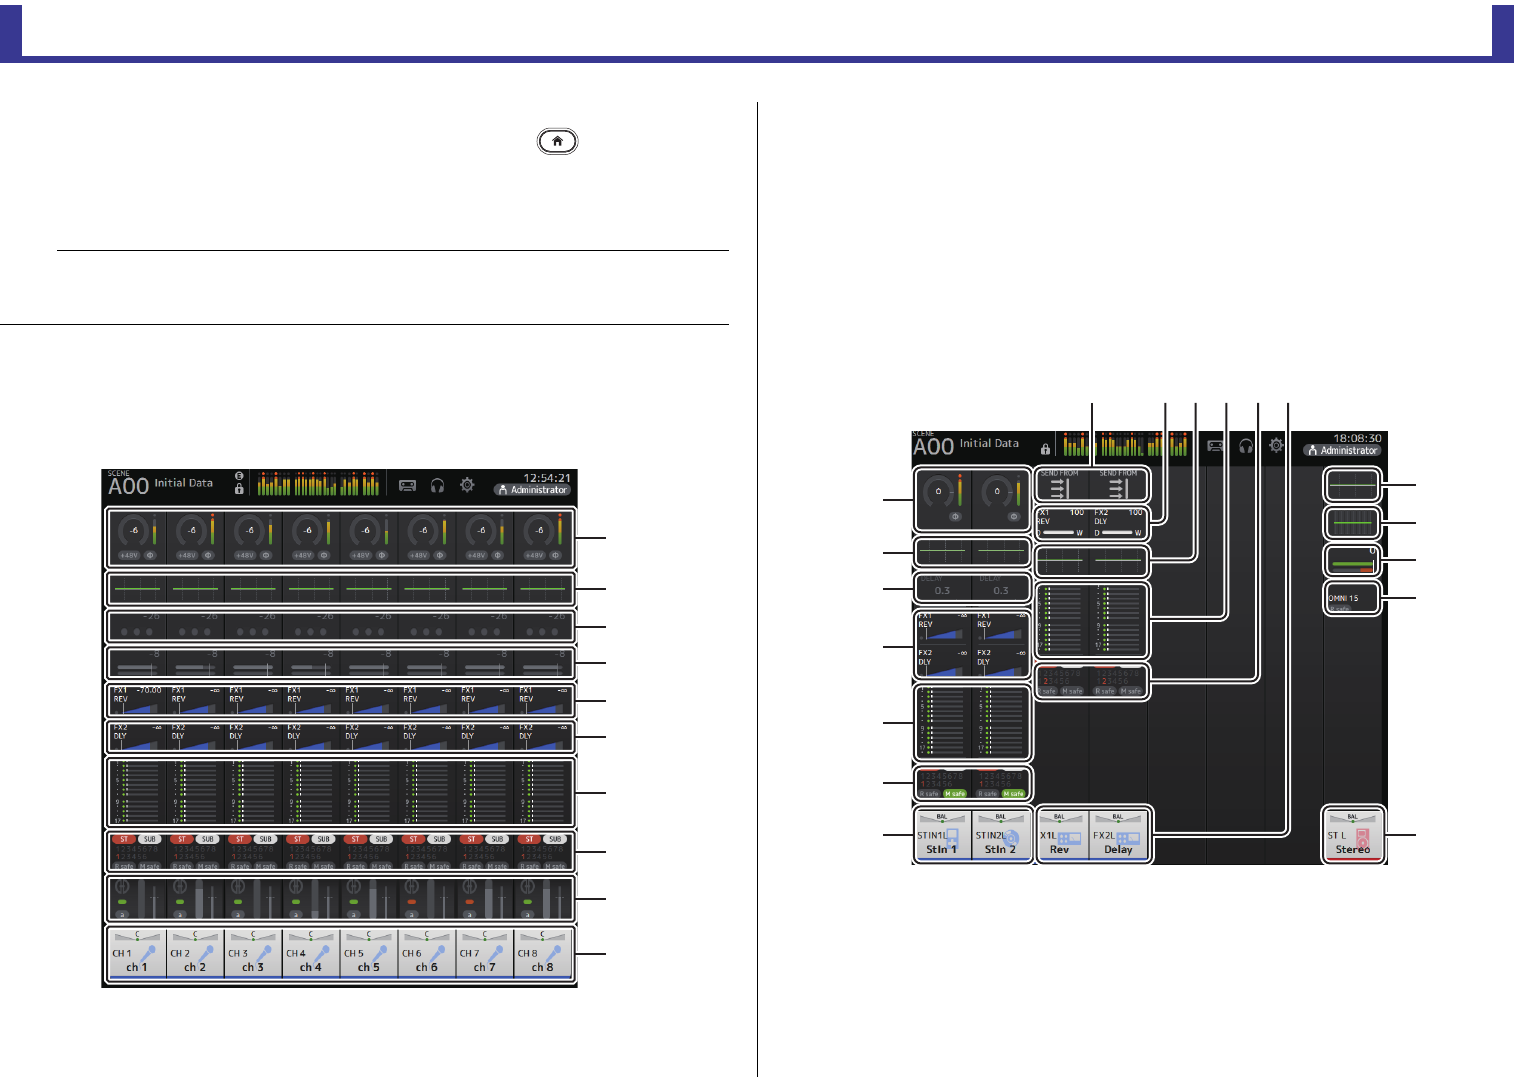Open recorder (cassette) icon on StIn screen
The height and width of the screenshot is (1077, 1514).
pos(1215,446)
